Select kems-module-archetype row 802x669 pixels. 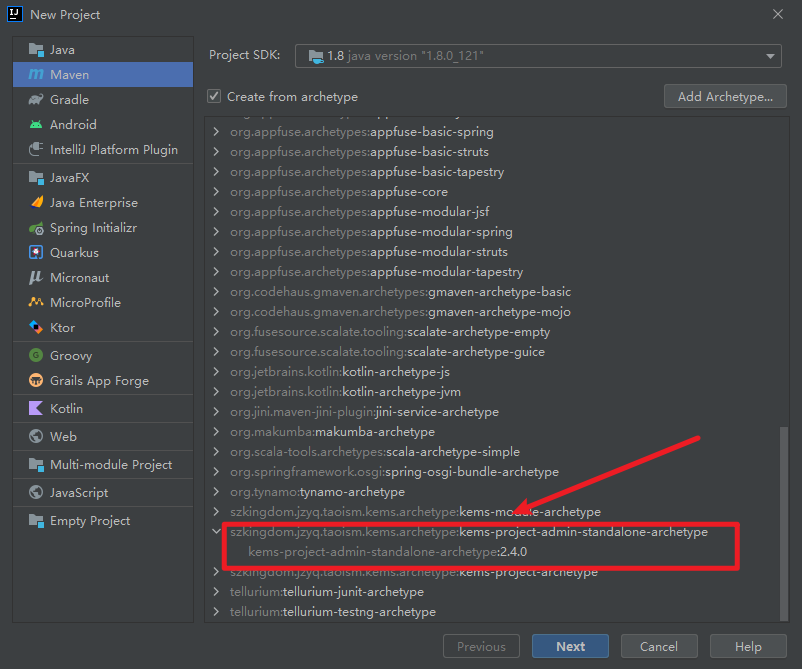point(415,512)
